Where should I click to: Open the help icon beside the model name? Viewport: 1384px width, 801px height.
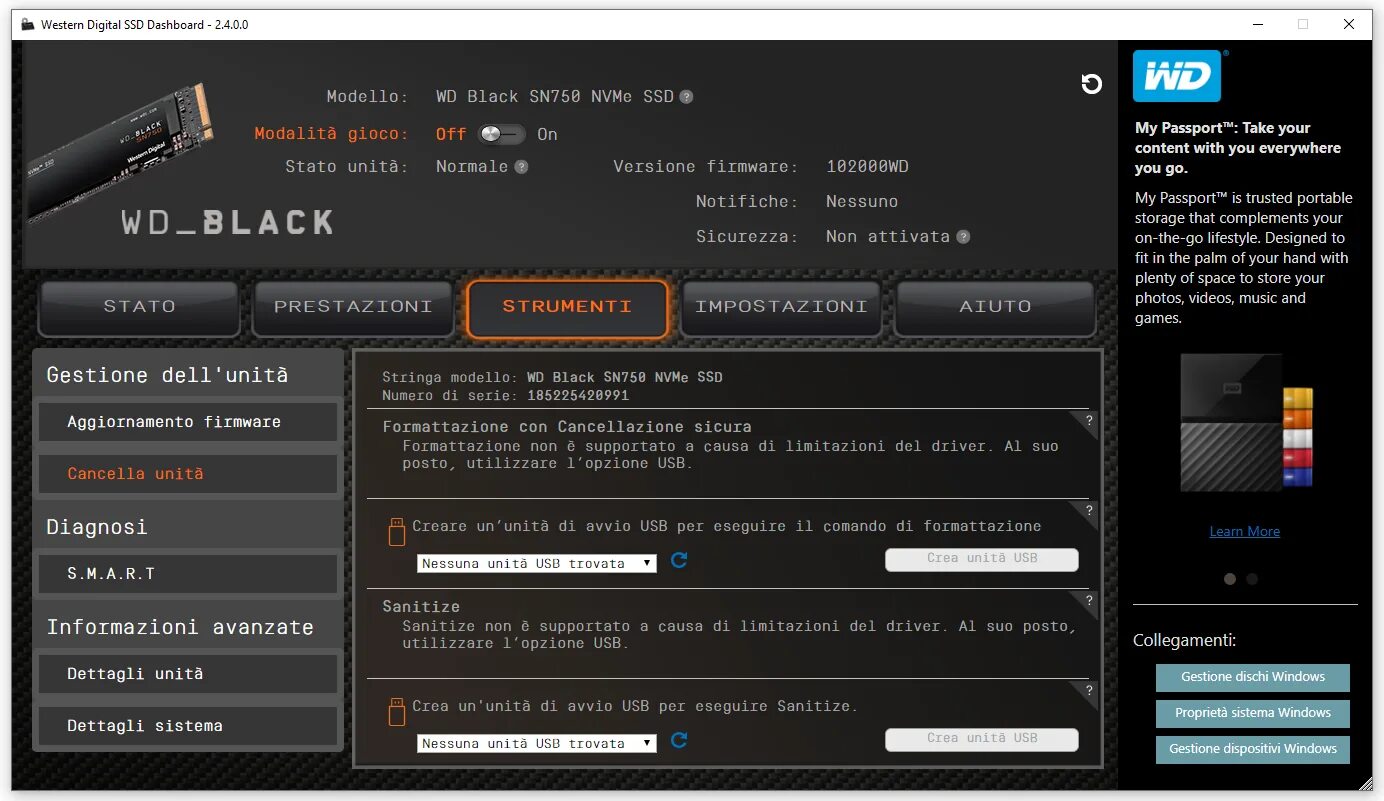click(x=686, y=97)
